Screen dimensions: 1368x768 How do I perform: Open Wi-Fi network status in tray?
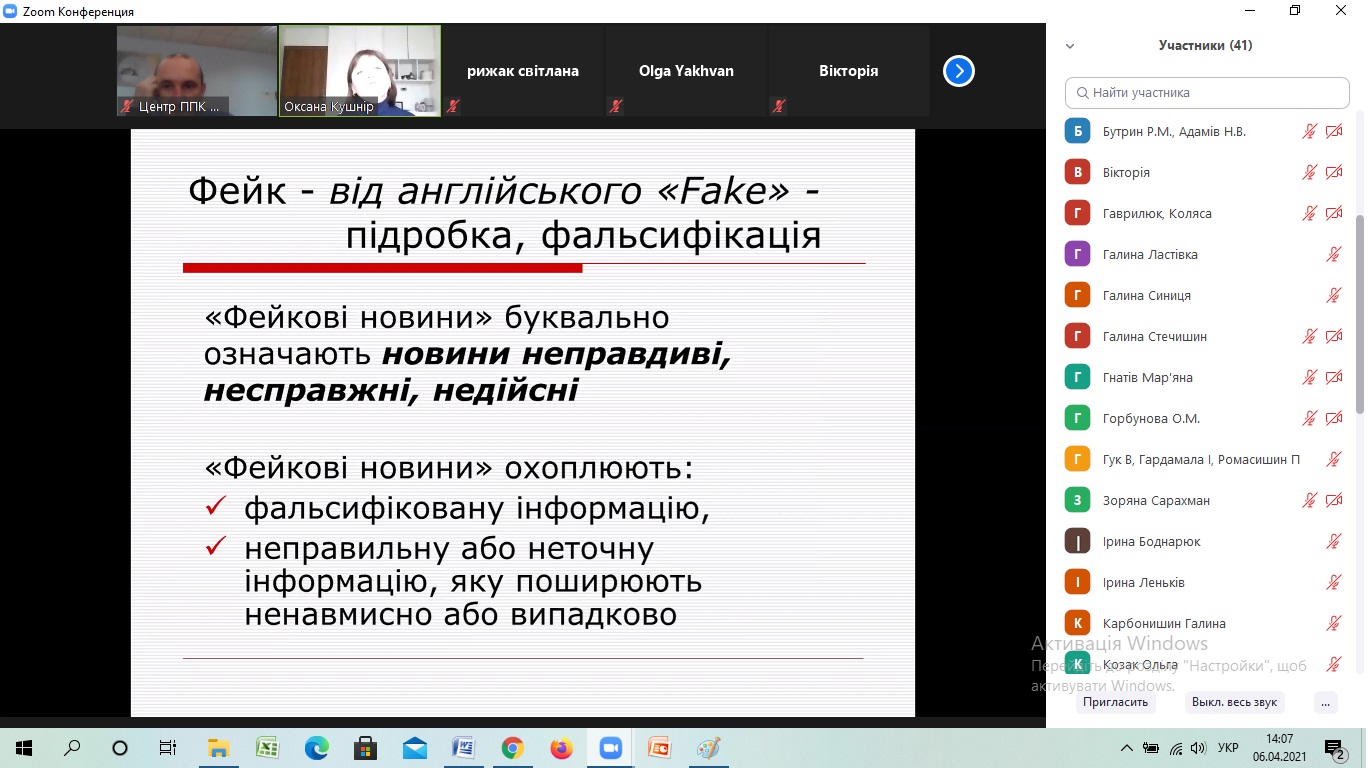pyautogui.click(x=1176, y=748)
